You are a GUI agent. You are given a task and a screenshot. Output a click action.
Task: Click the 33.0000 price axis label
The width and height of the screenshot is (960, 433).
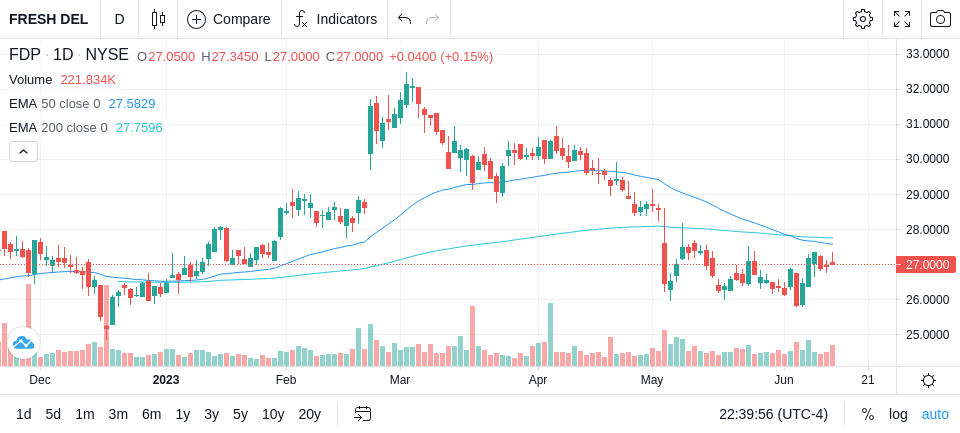tap(928, 54)
